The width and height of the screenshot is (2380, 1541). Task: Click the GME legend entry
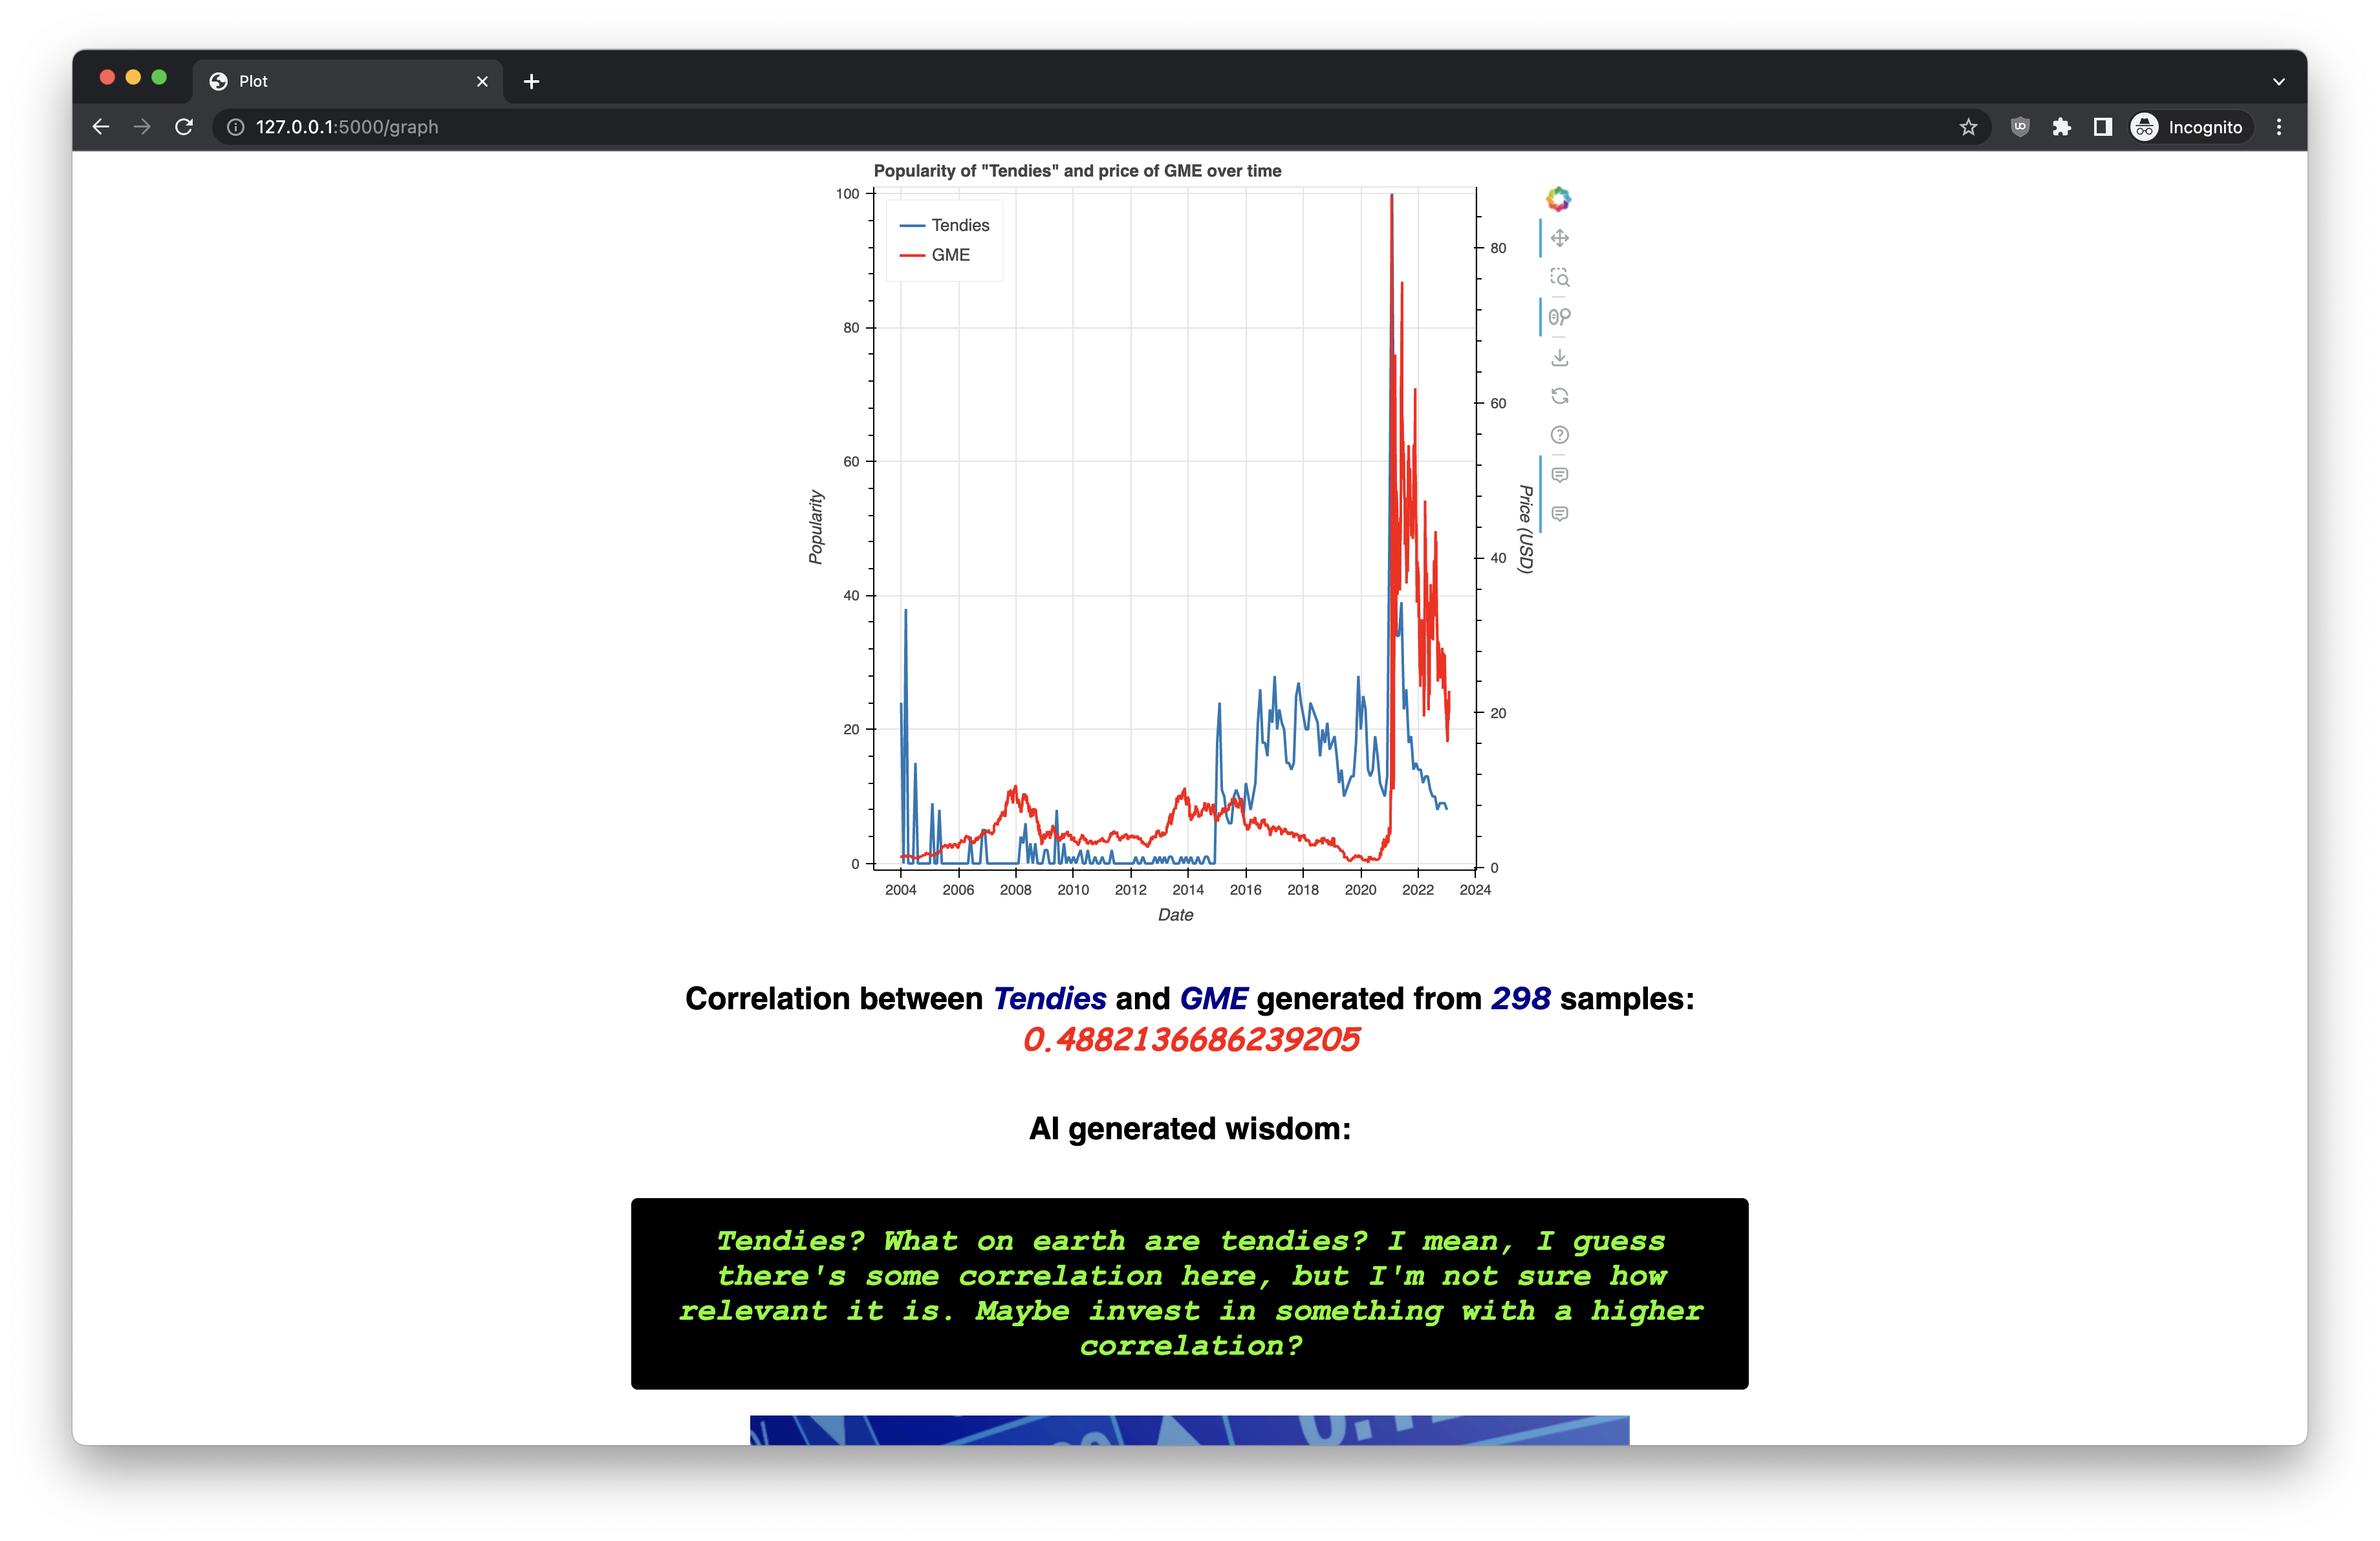pyautogui.click(x=949, y=255)
